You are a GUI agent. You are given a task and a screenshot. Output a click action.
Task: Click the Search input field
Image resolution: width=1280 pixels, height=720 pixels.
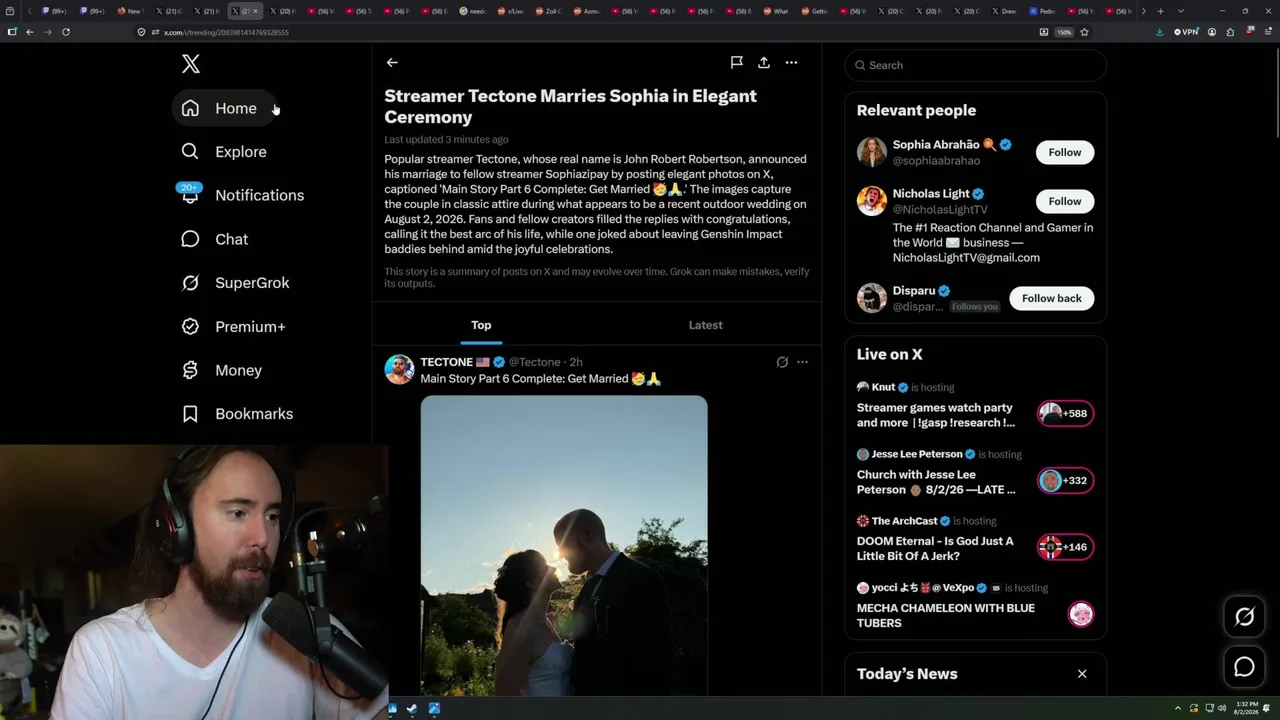coord(976,65)
